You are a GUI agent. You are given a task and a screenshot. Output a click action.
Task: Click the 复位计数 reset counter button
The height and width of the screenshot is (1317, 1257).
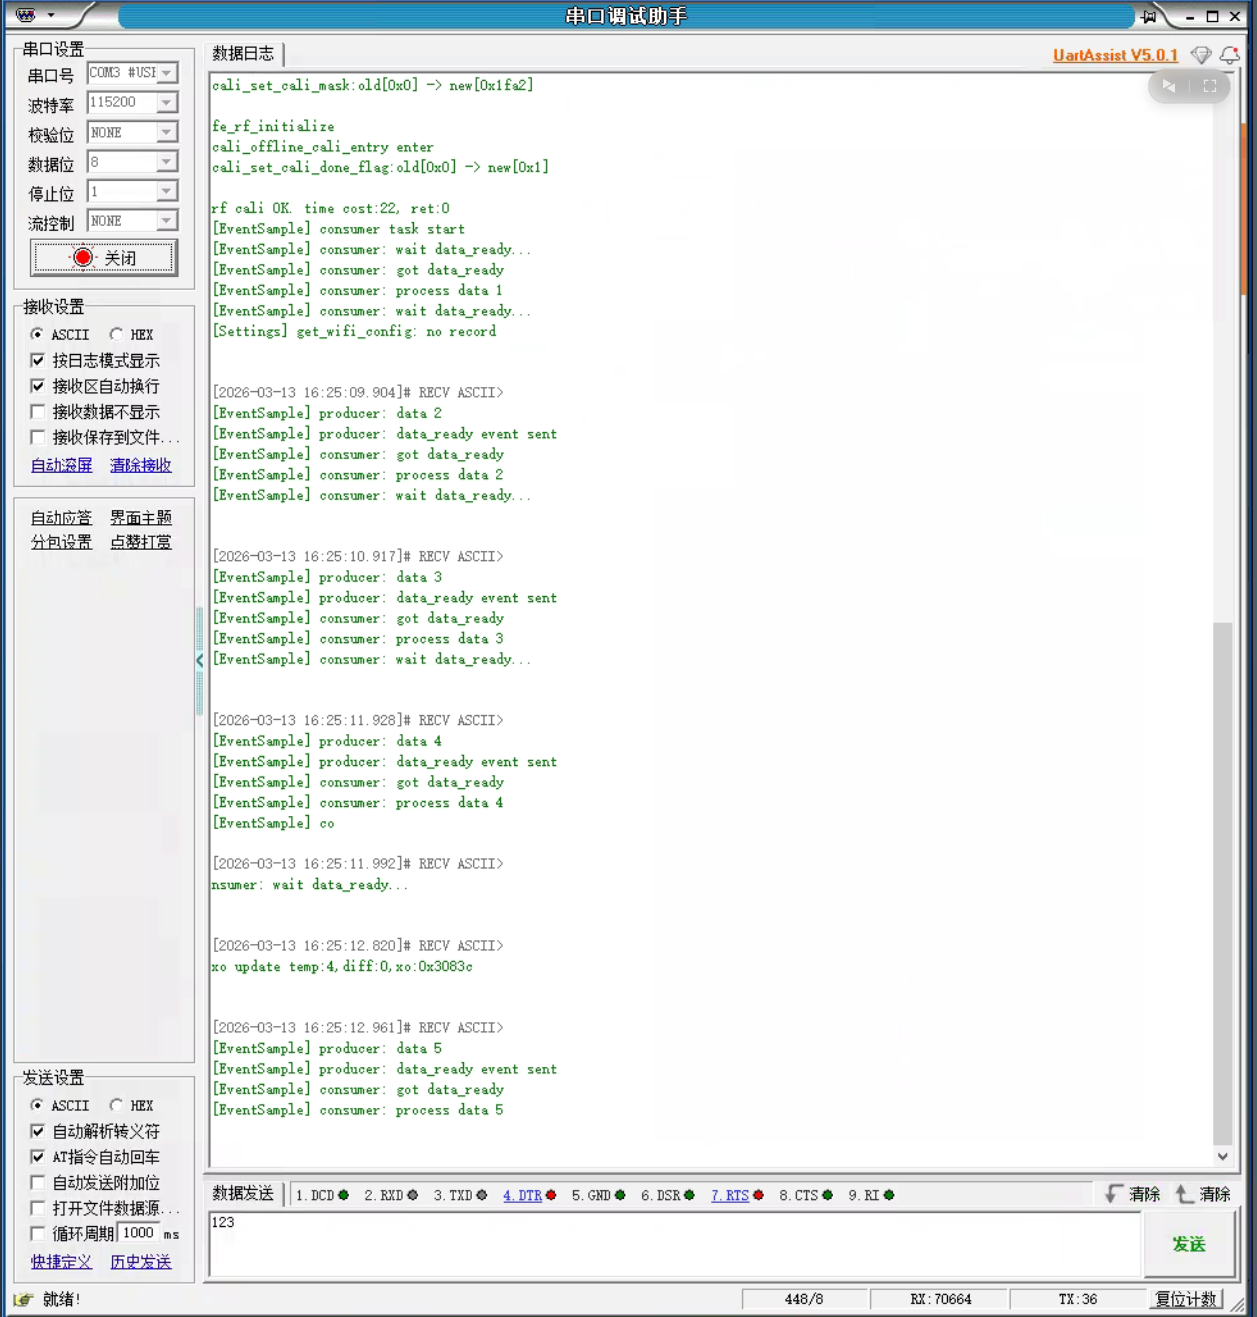point(1186,1299)
